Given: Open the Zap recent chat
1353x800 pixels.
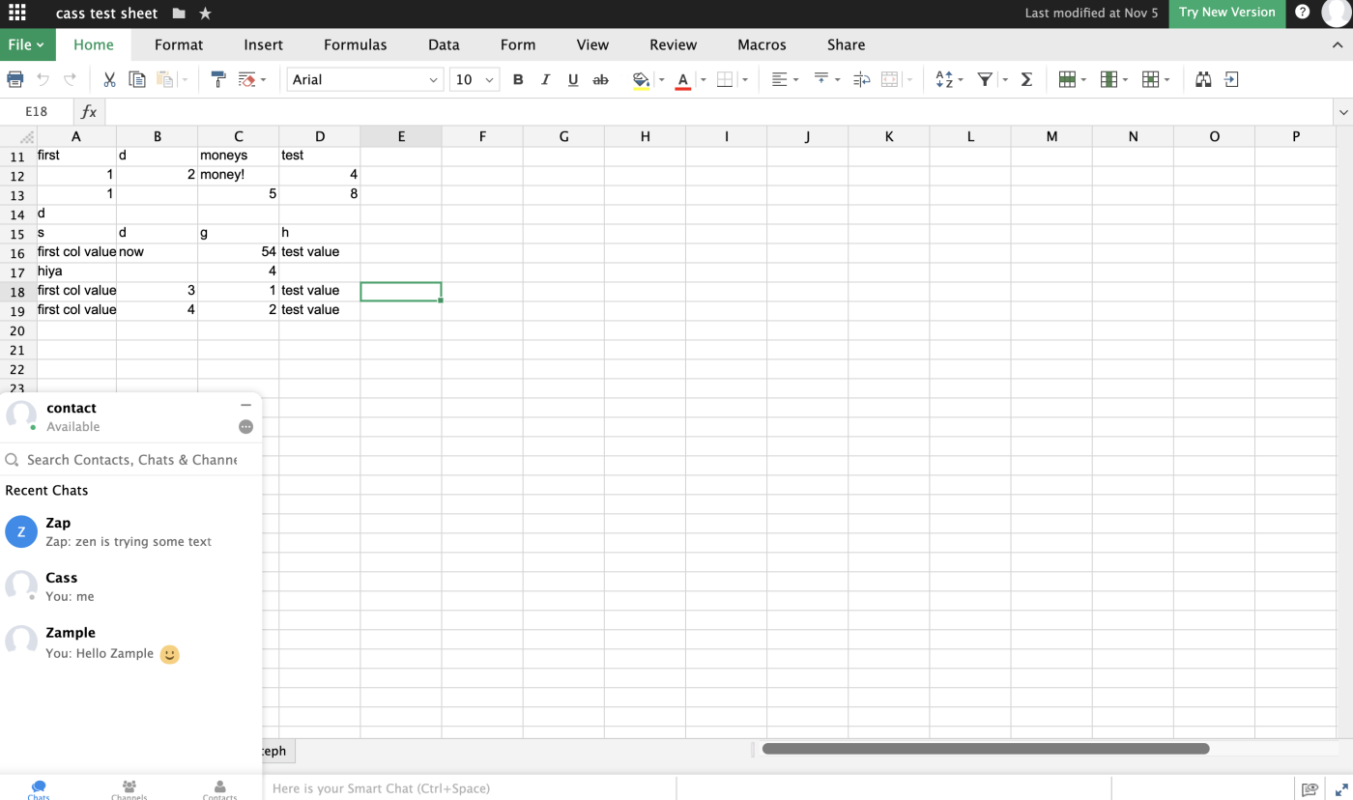Looking at the screenshot, I should (128, 532).
